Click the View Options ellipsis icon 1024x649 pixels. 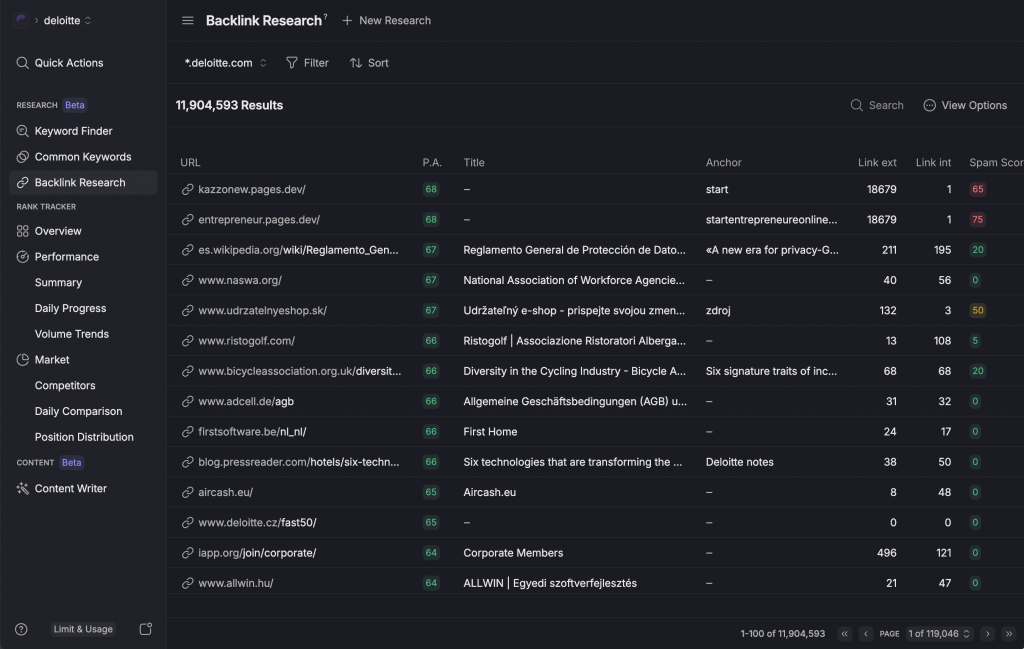coord(929,105)
